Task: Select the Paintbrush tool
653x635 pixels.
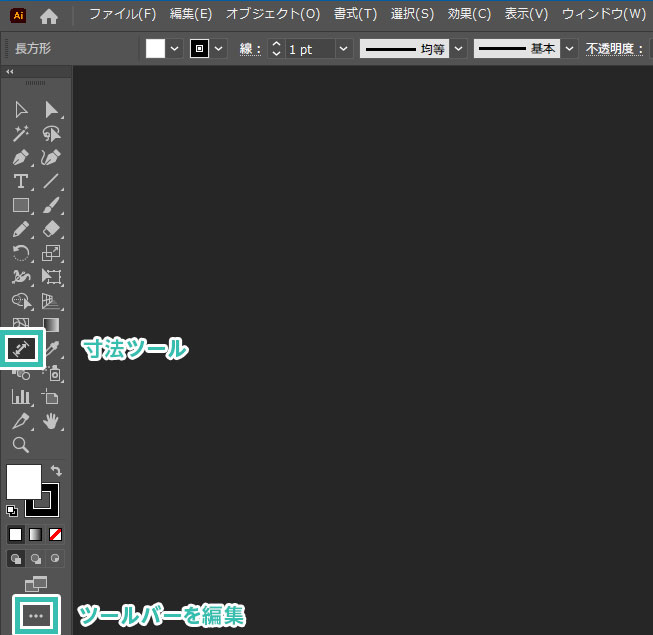Action: point(51,205)
